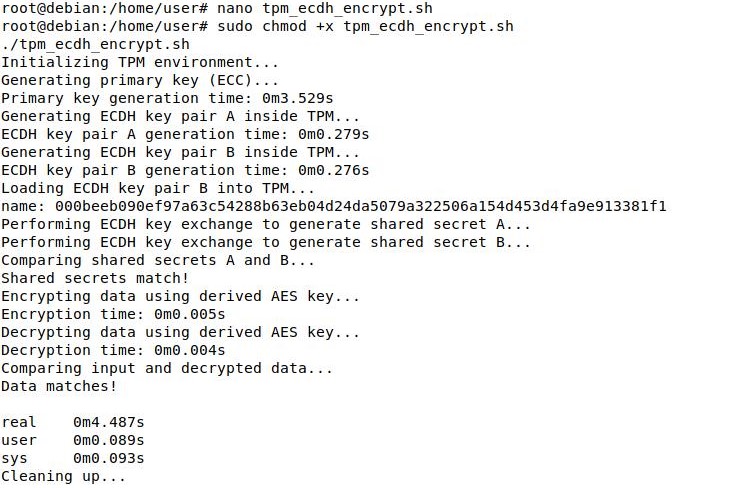Click 'Initializing TPM environment...' text

point(139,62)
